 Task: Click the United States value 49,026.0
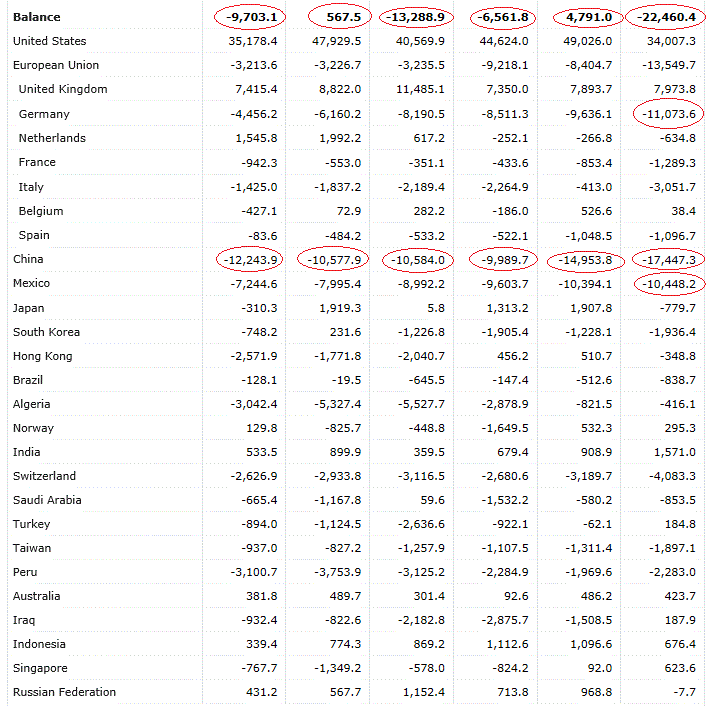586,41
